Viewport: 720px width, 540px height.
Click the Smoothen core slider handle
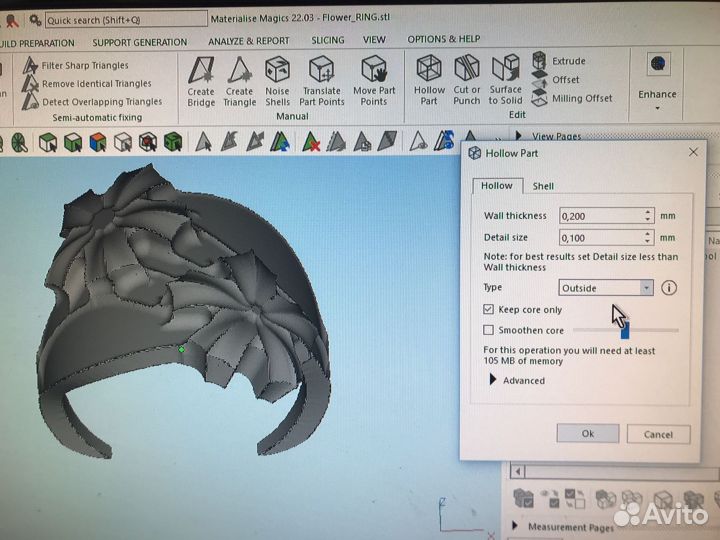(625, 330)
